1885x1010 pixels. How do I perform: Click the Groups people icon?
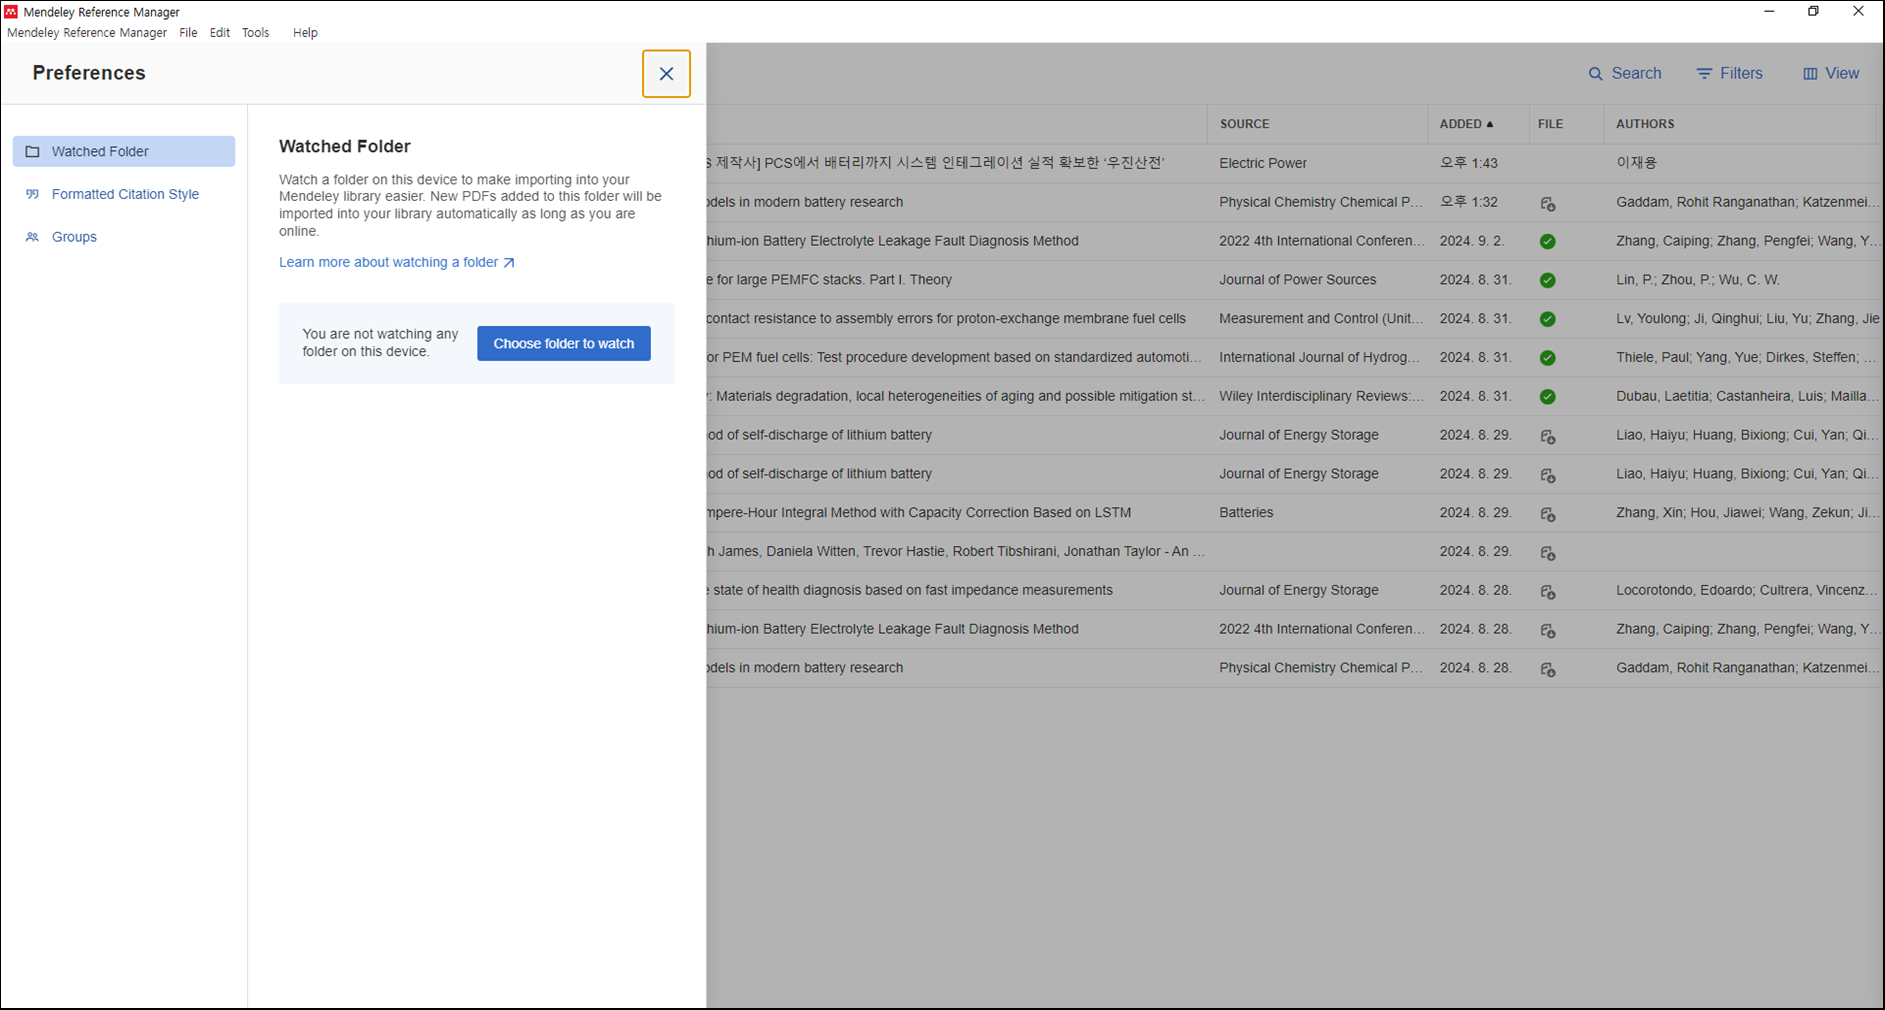33,237
